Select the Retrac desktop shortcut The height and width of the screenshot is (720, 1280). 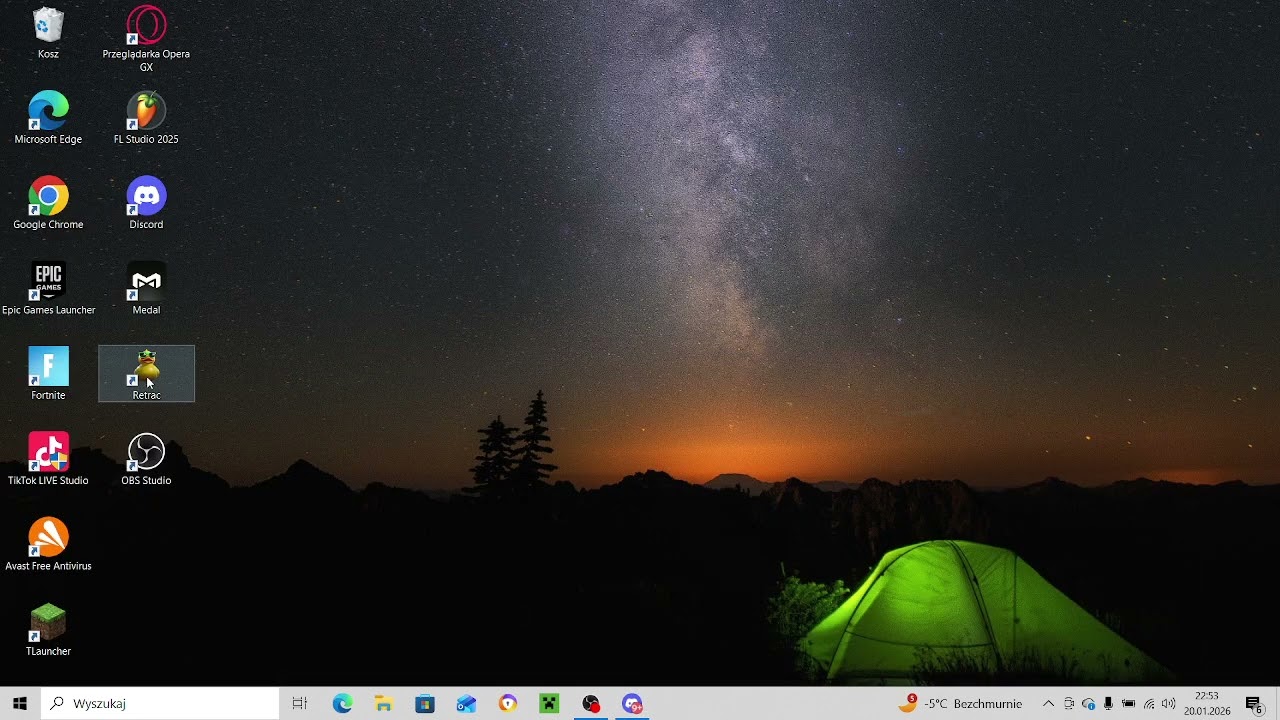pyautogui.click(x=146, y=374)
